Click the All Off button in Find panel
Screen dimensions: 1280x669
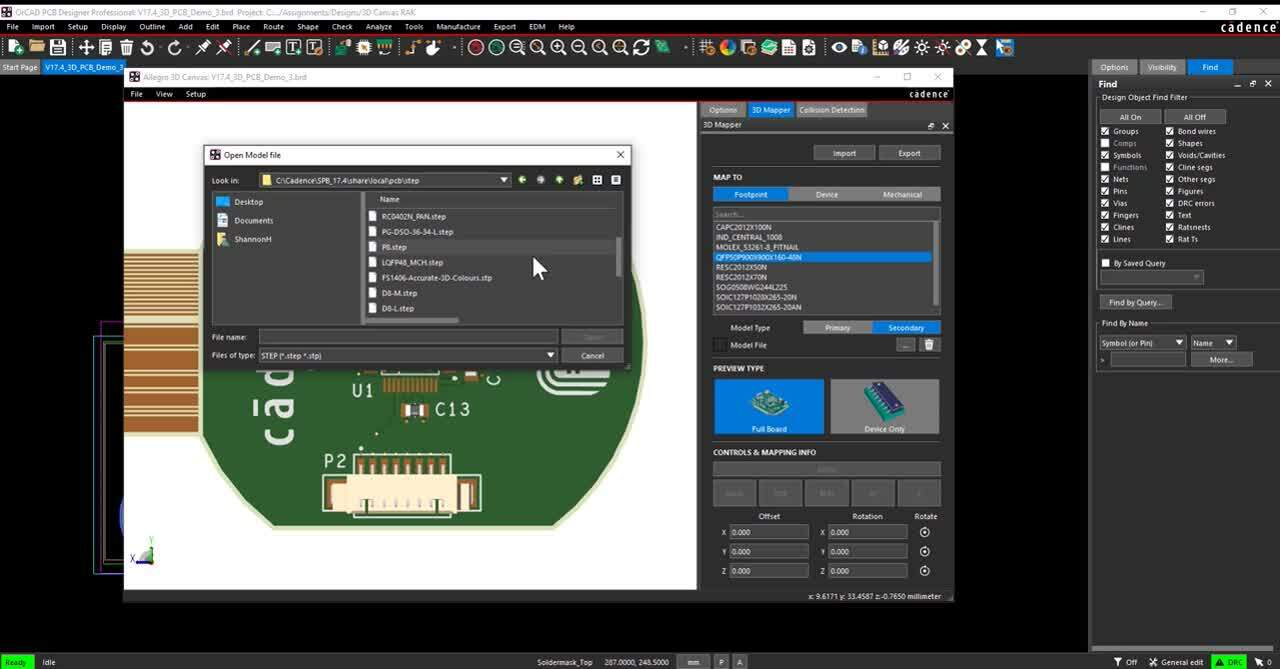pyautogui.click(x=1196, y=117)
